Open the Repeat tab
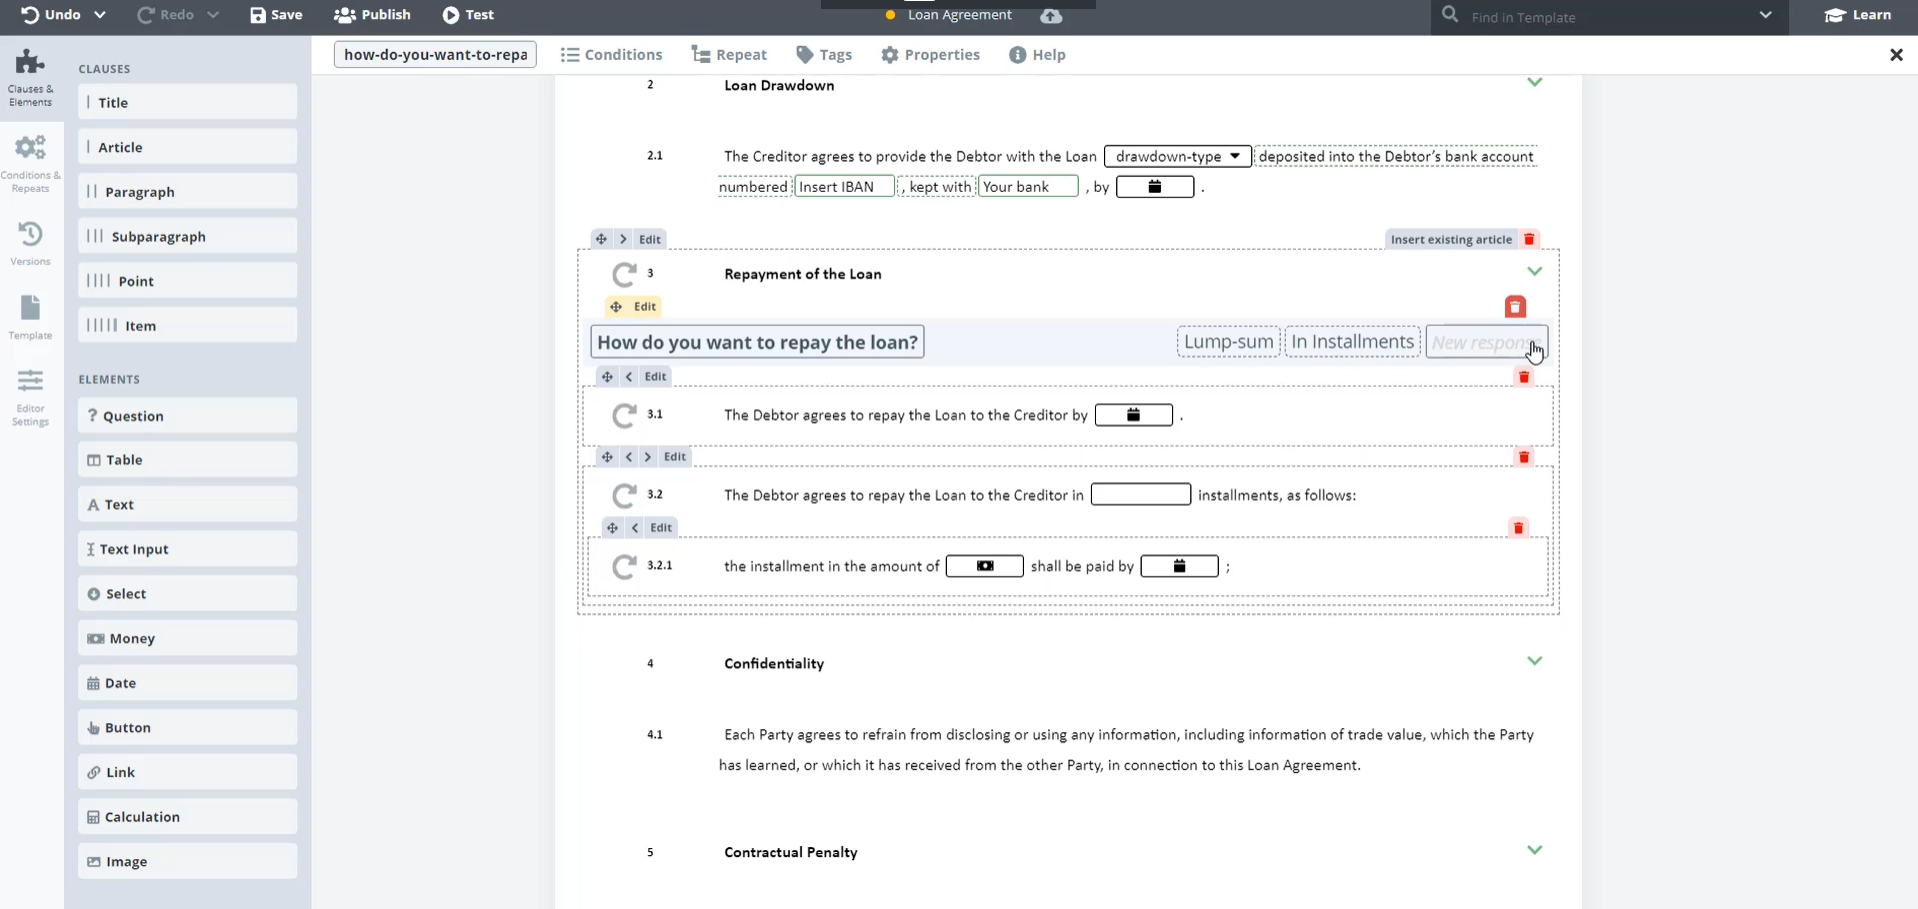This screenshot has width=1918, height=909. tap(729, 55)
